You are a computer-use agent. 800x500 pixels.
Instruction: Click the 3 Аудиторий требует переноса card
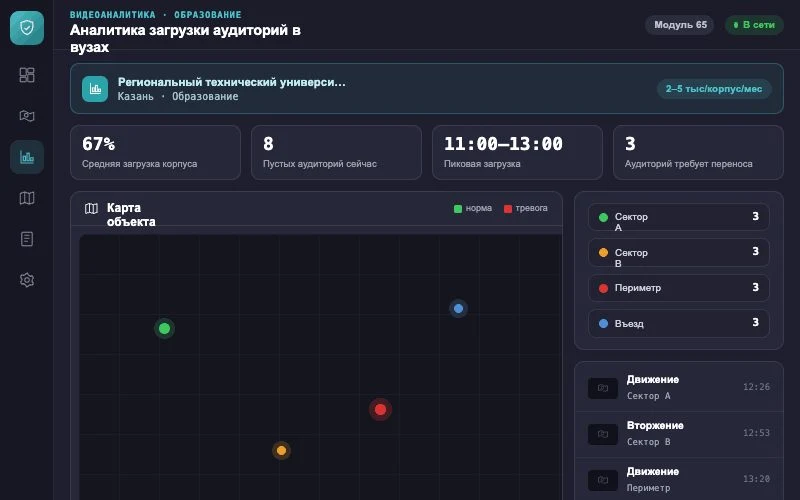coord(698,153)
